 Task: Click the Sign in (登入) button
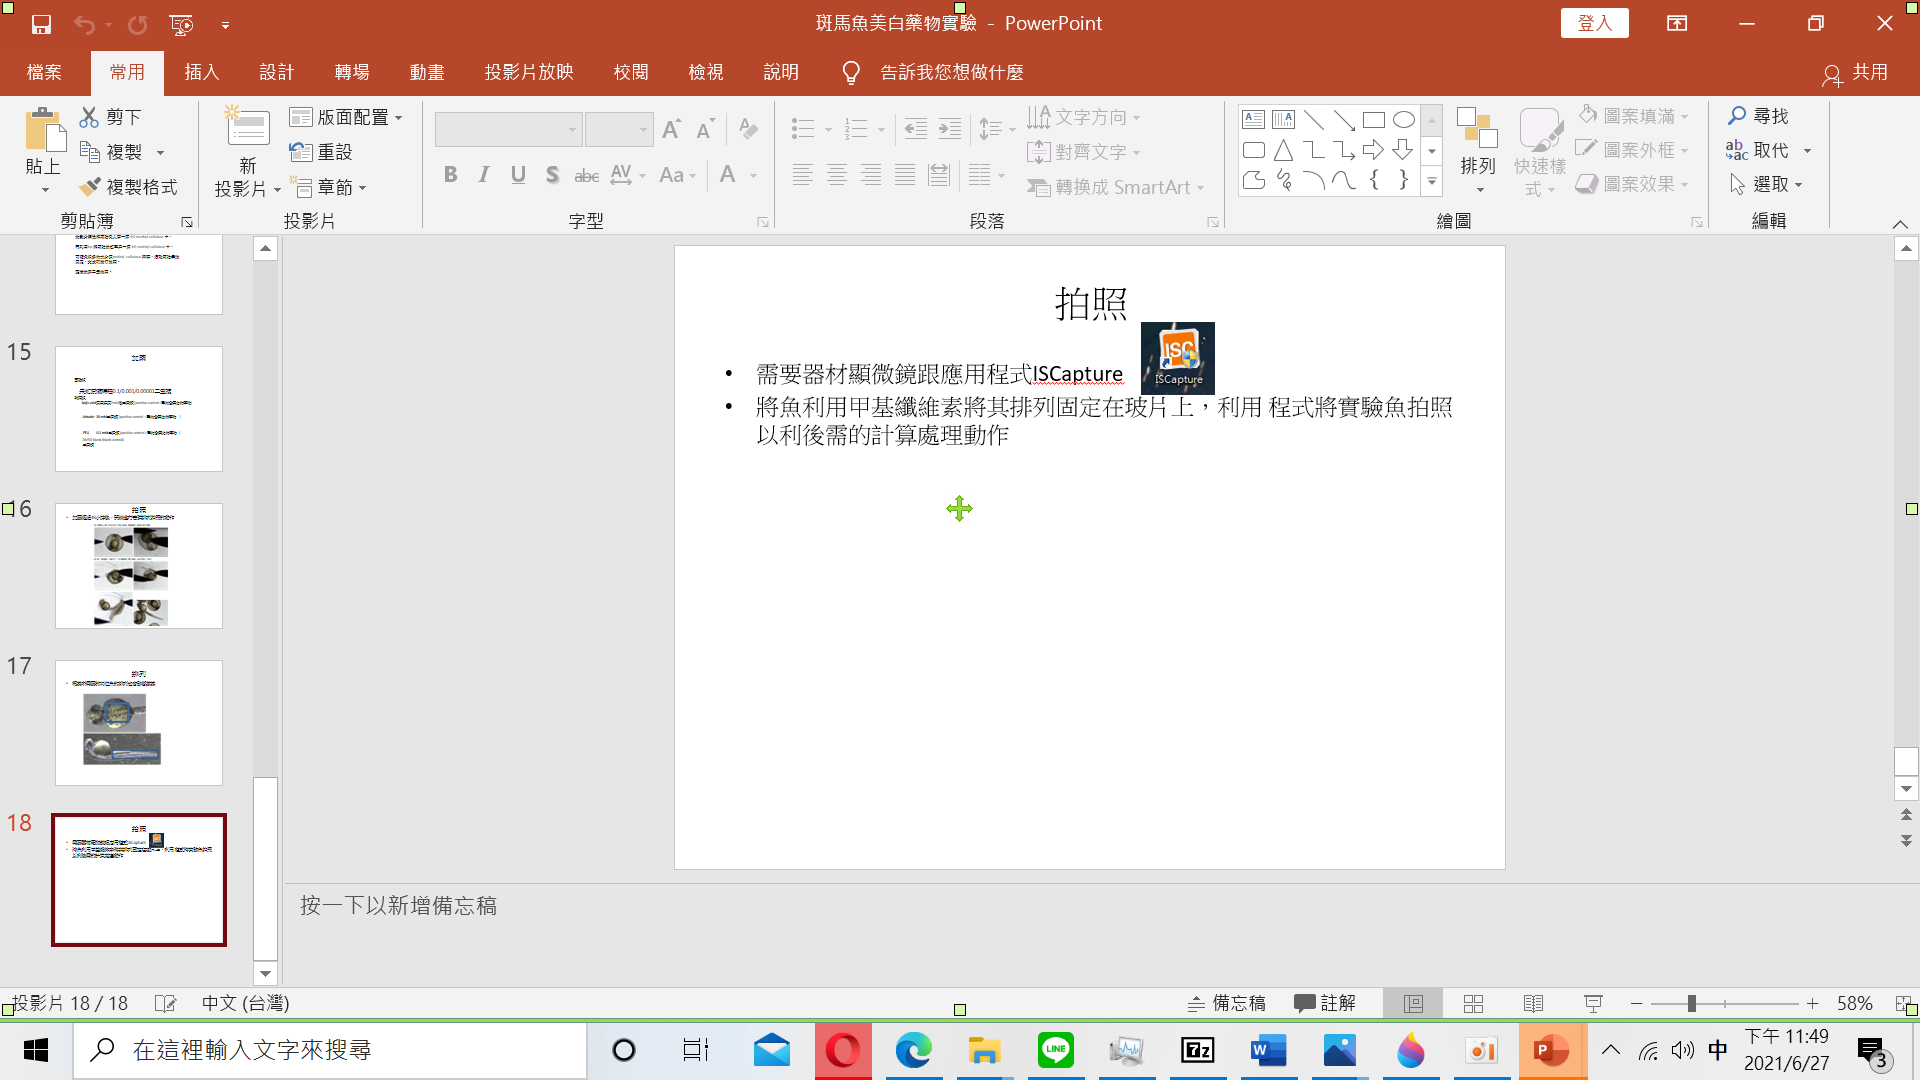click(x=1594, y=23)
